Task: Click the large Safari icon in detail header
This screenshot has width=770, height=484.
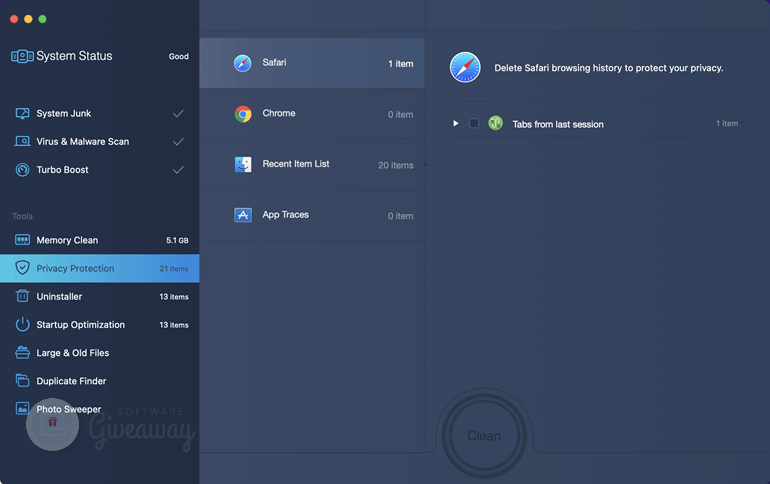Action: point(465,67)
